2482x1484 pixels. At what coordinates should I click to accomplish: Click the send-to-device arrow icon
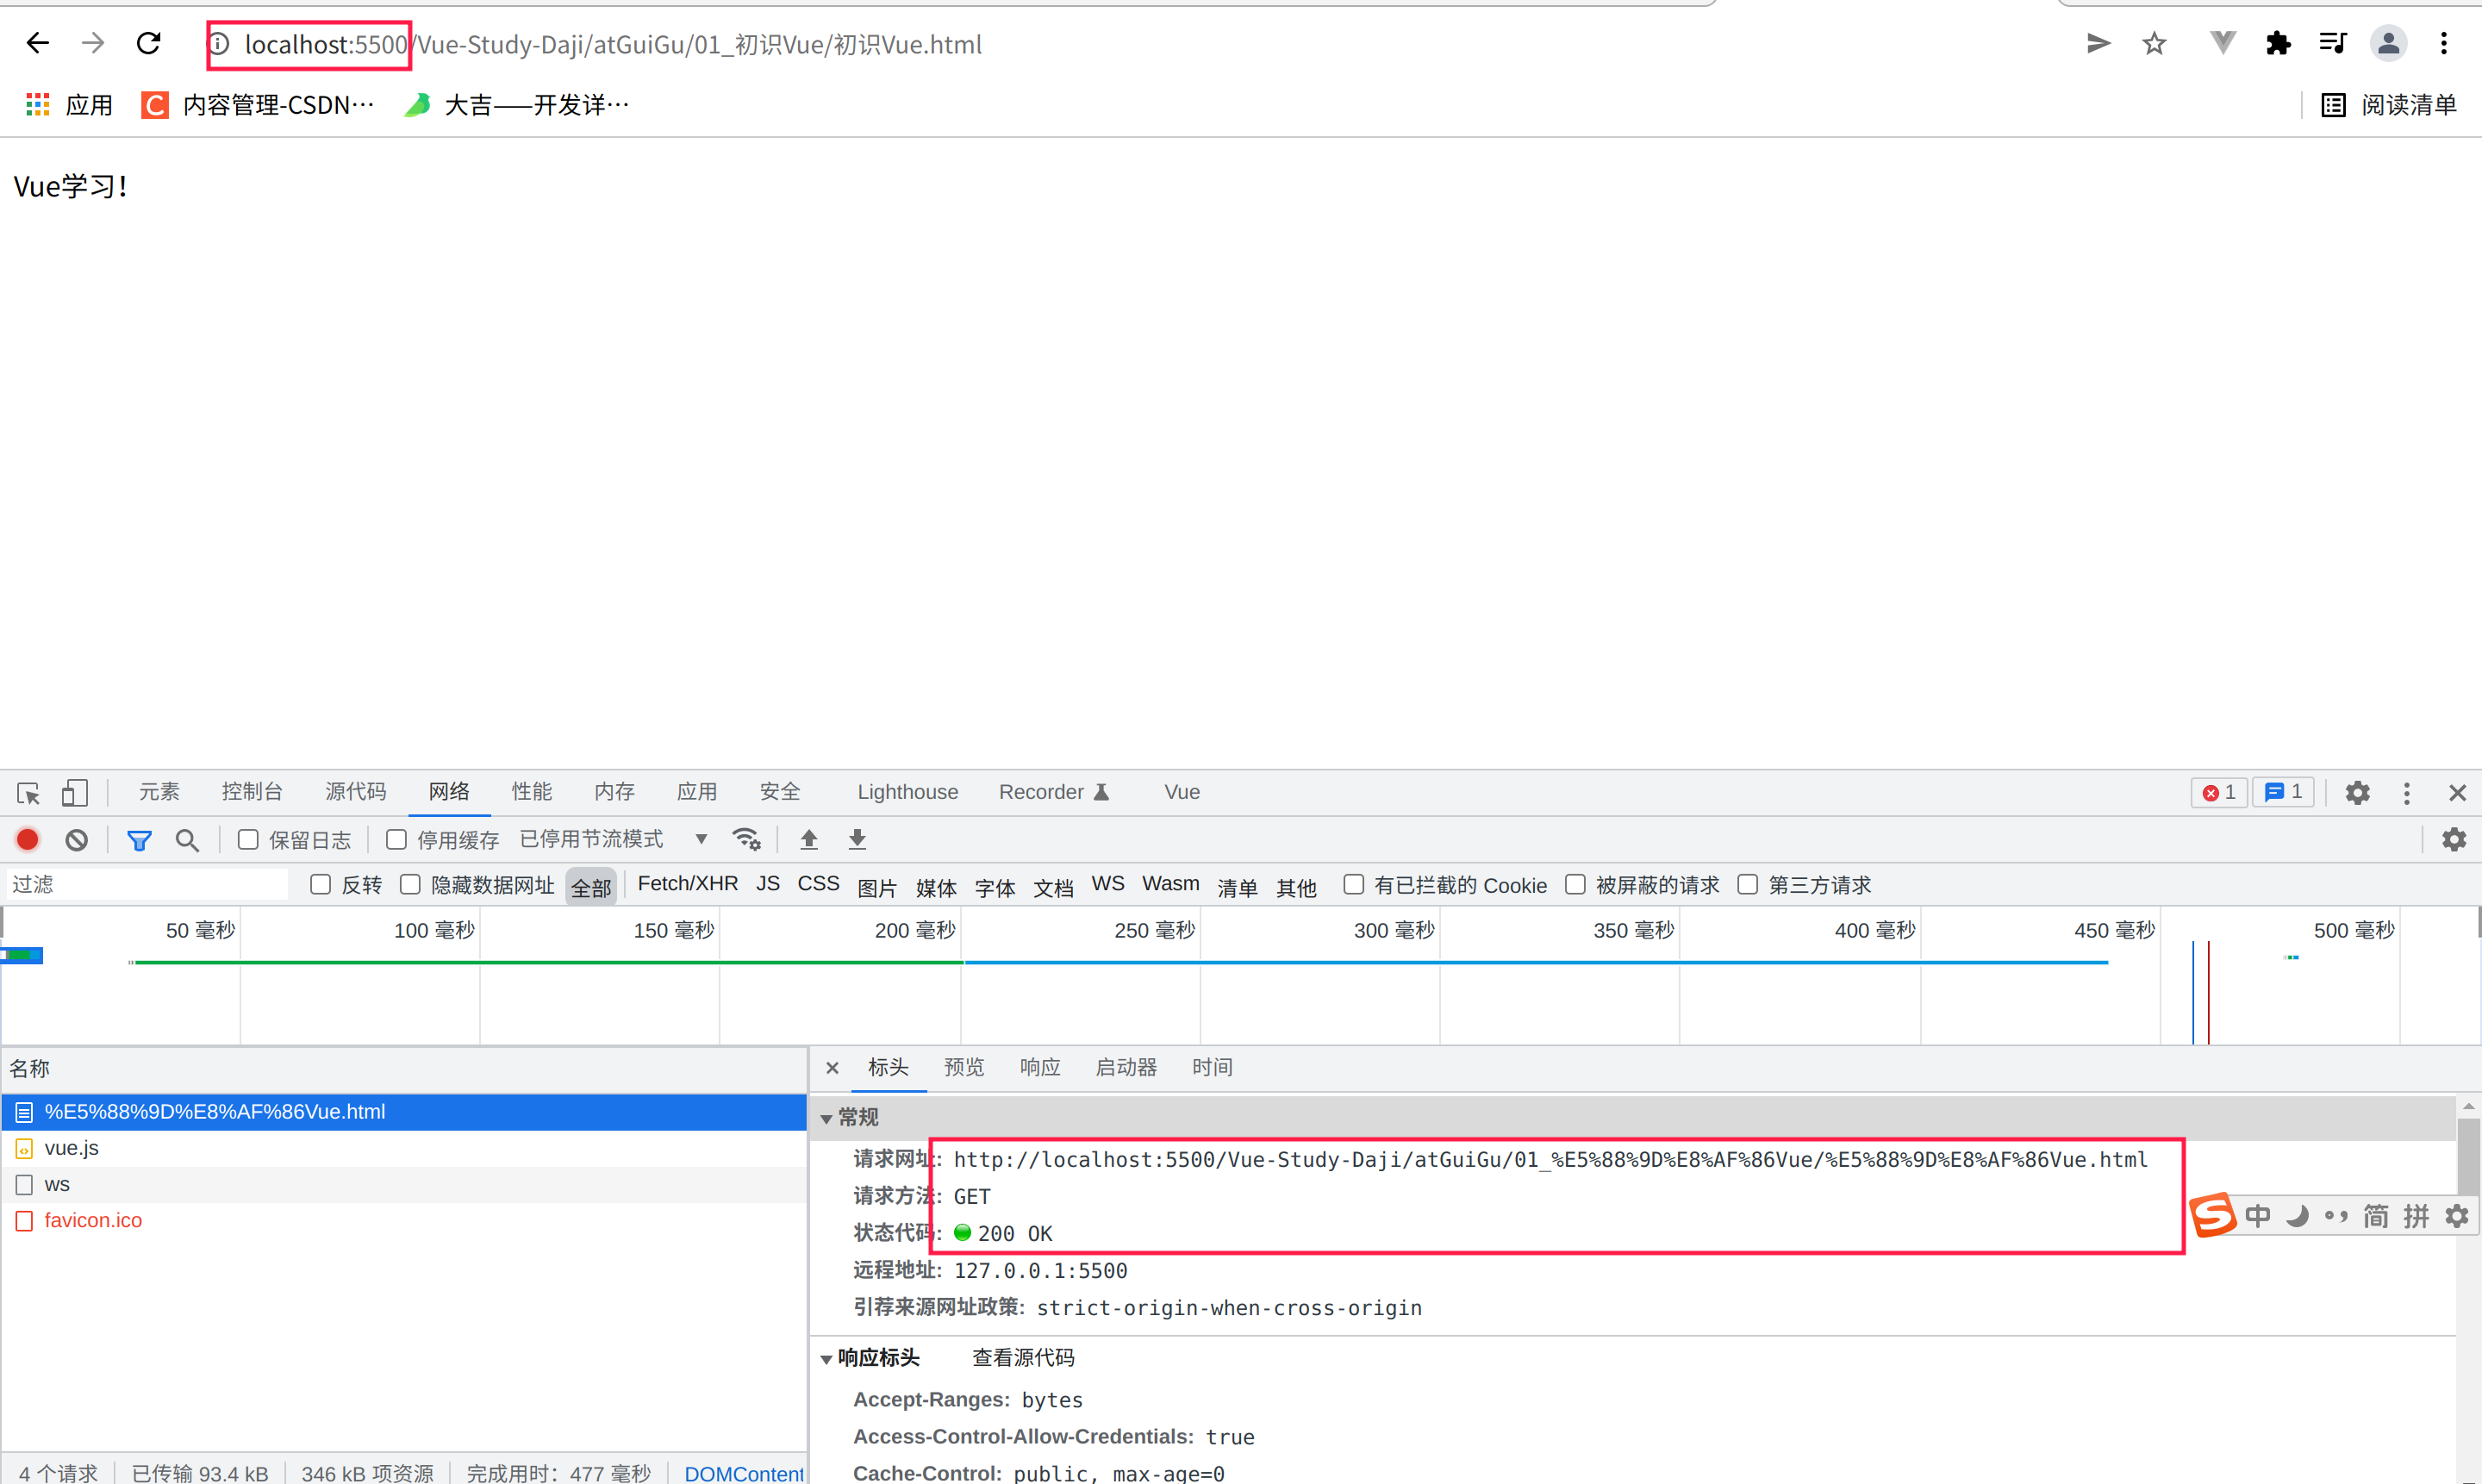pos(2098,43)
